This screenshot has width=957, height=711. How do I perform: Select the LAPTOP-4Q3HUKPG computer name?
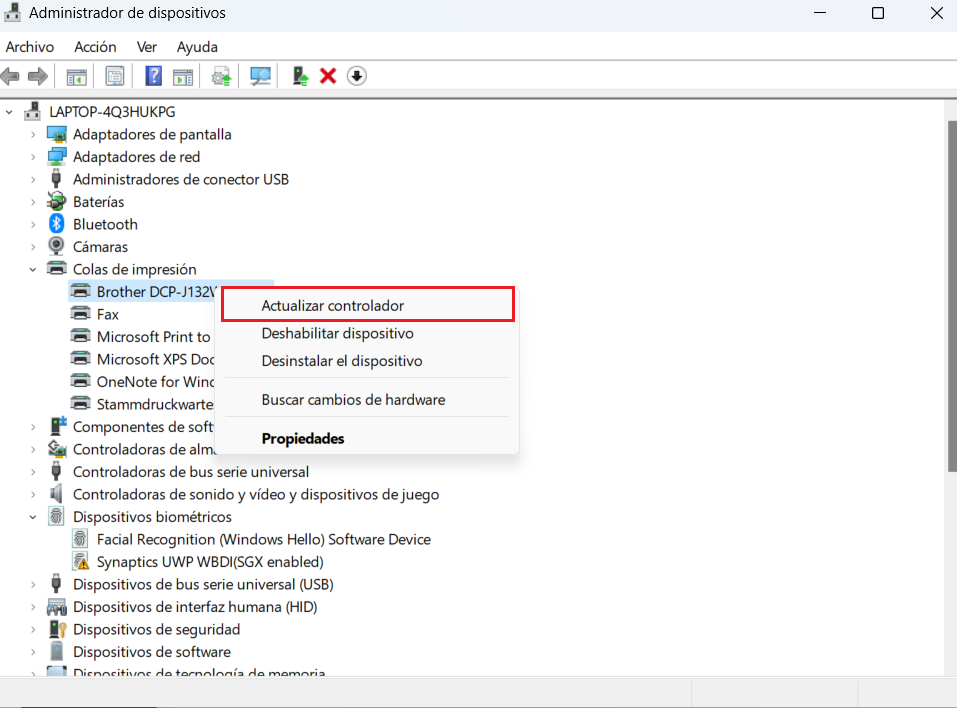click(112, 112)
